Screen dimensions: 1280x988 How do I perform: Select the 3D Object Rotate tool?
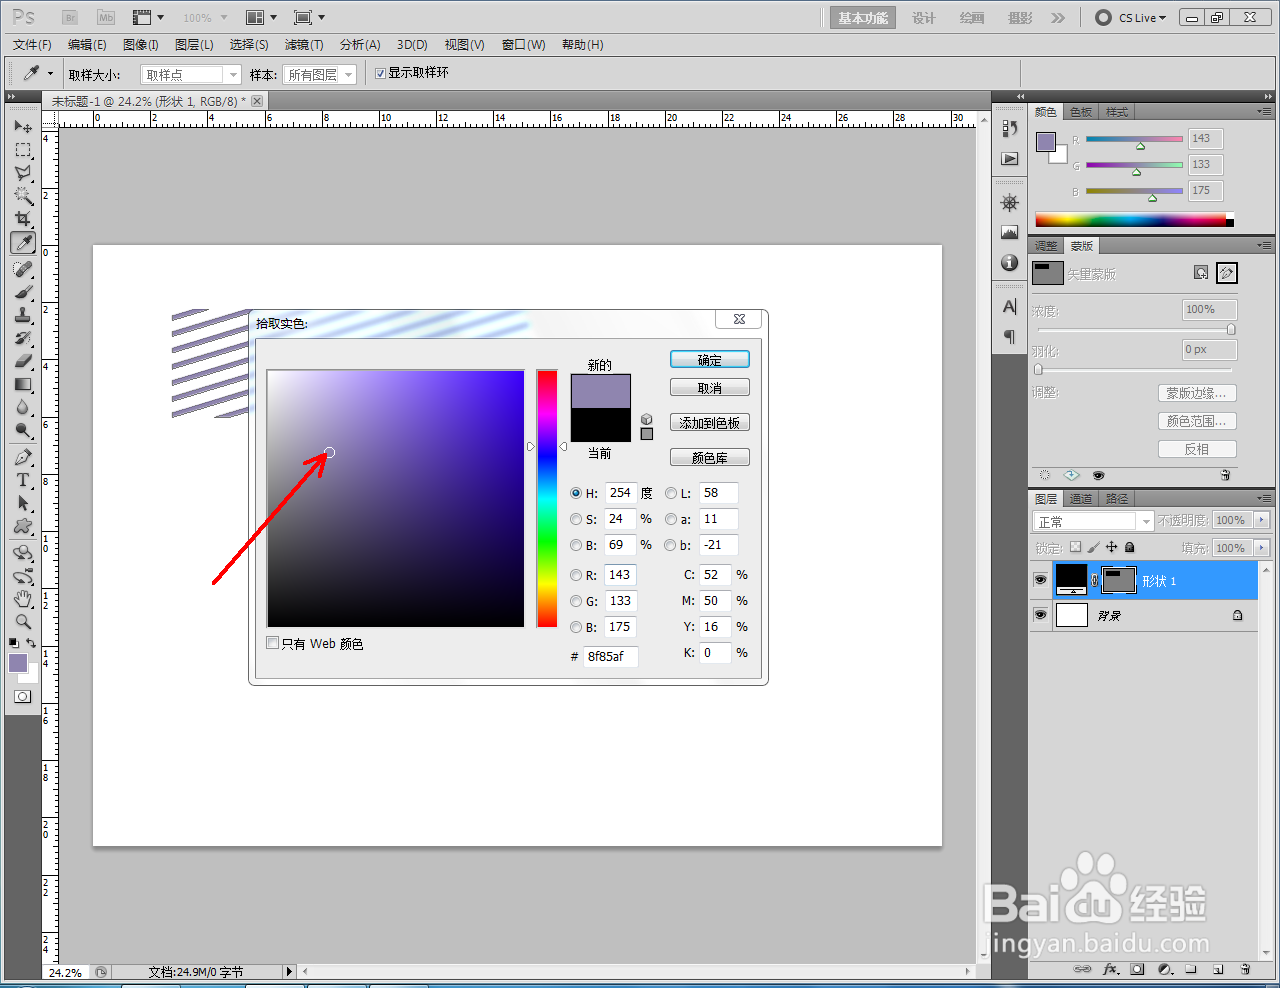tap(23, 553)
